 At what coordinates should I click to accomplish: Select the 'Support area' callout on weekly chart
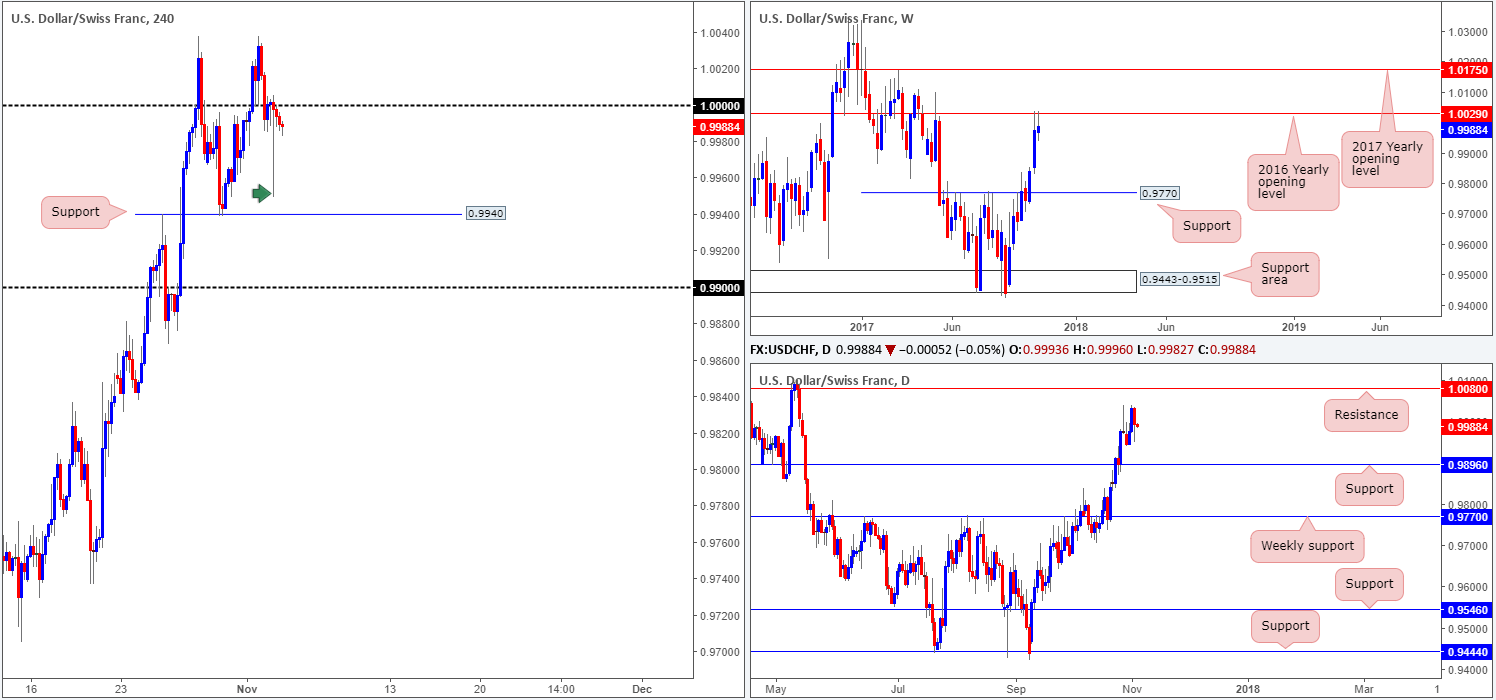click(1284, 275)
